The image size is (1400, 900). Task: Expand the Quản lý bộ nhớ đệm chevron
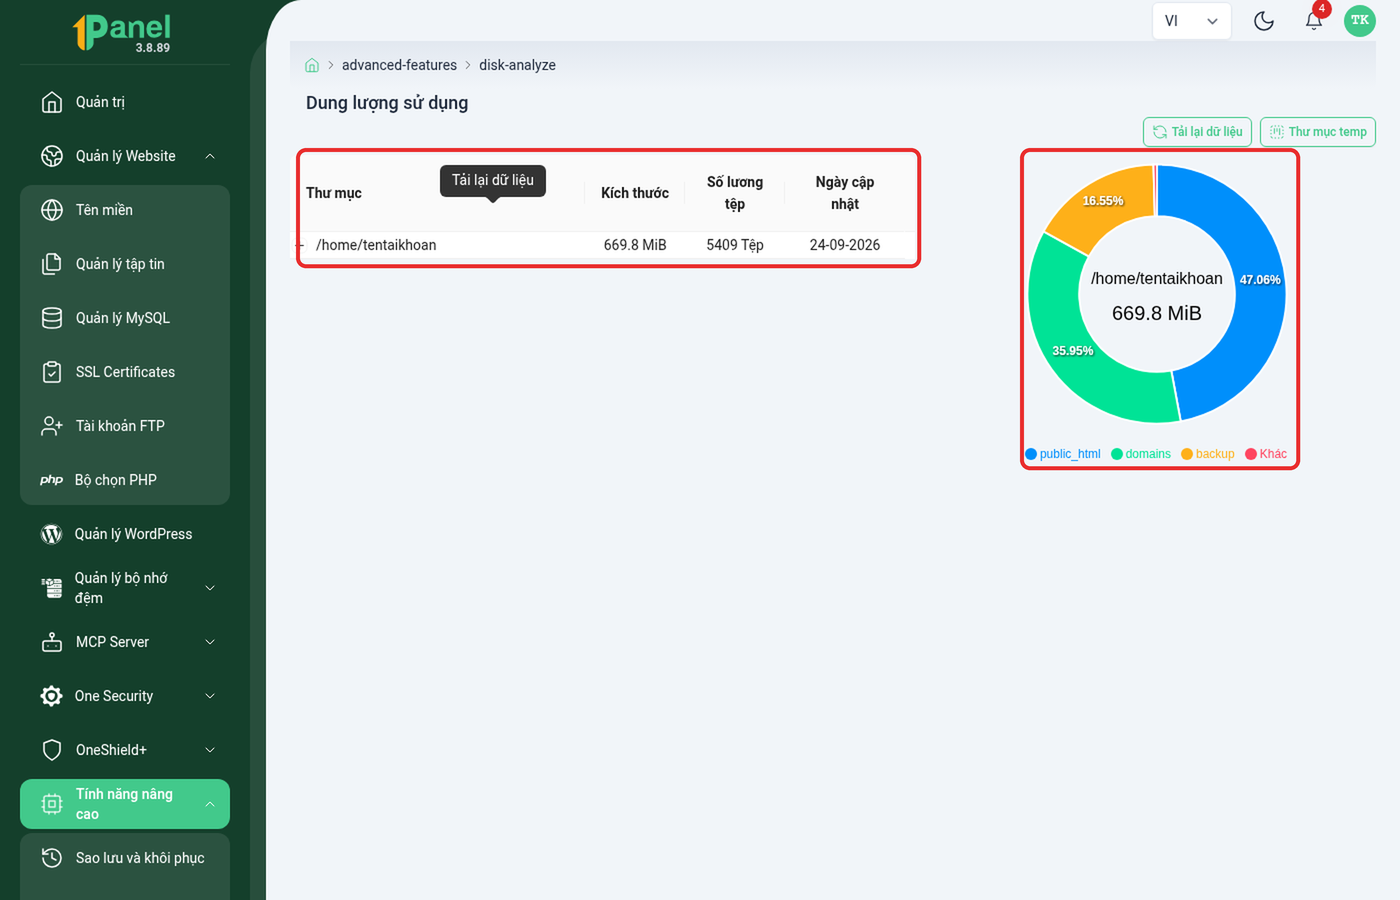tap(210, 588)
